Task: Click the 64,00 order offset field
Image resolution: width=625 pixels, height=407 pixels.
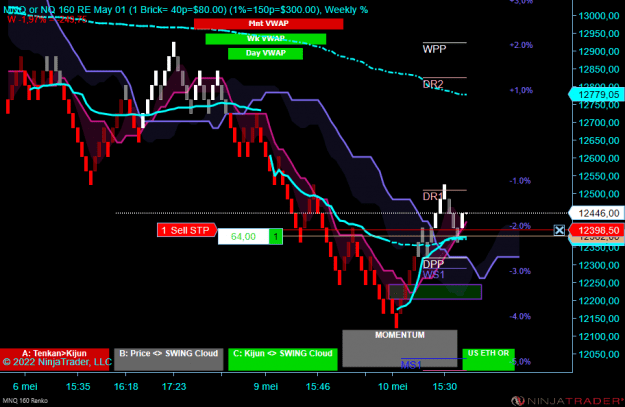Action: click(x=244, y=236)
